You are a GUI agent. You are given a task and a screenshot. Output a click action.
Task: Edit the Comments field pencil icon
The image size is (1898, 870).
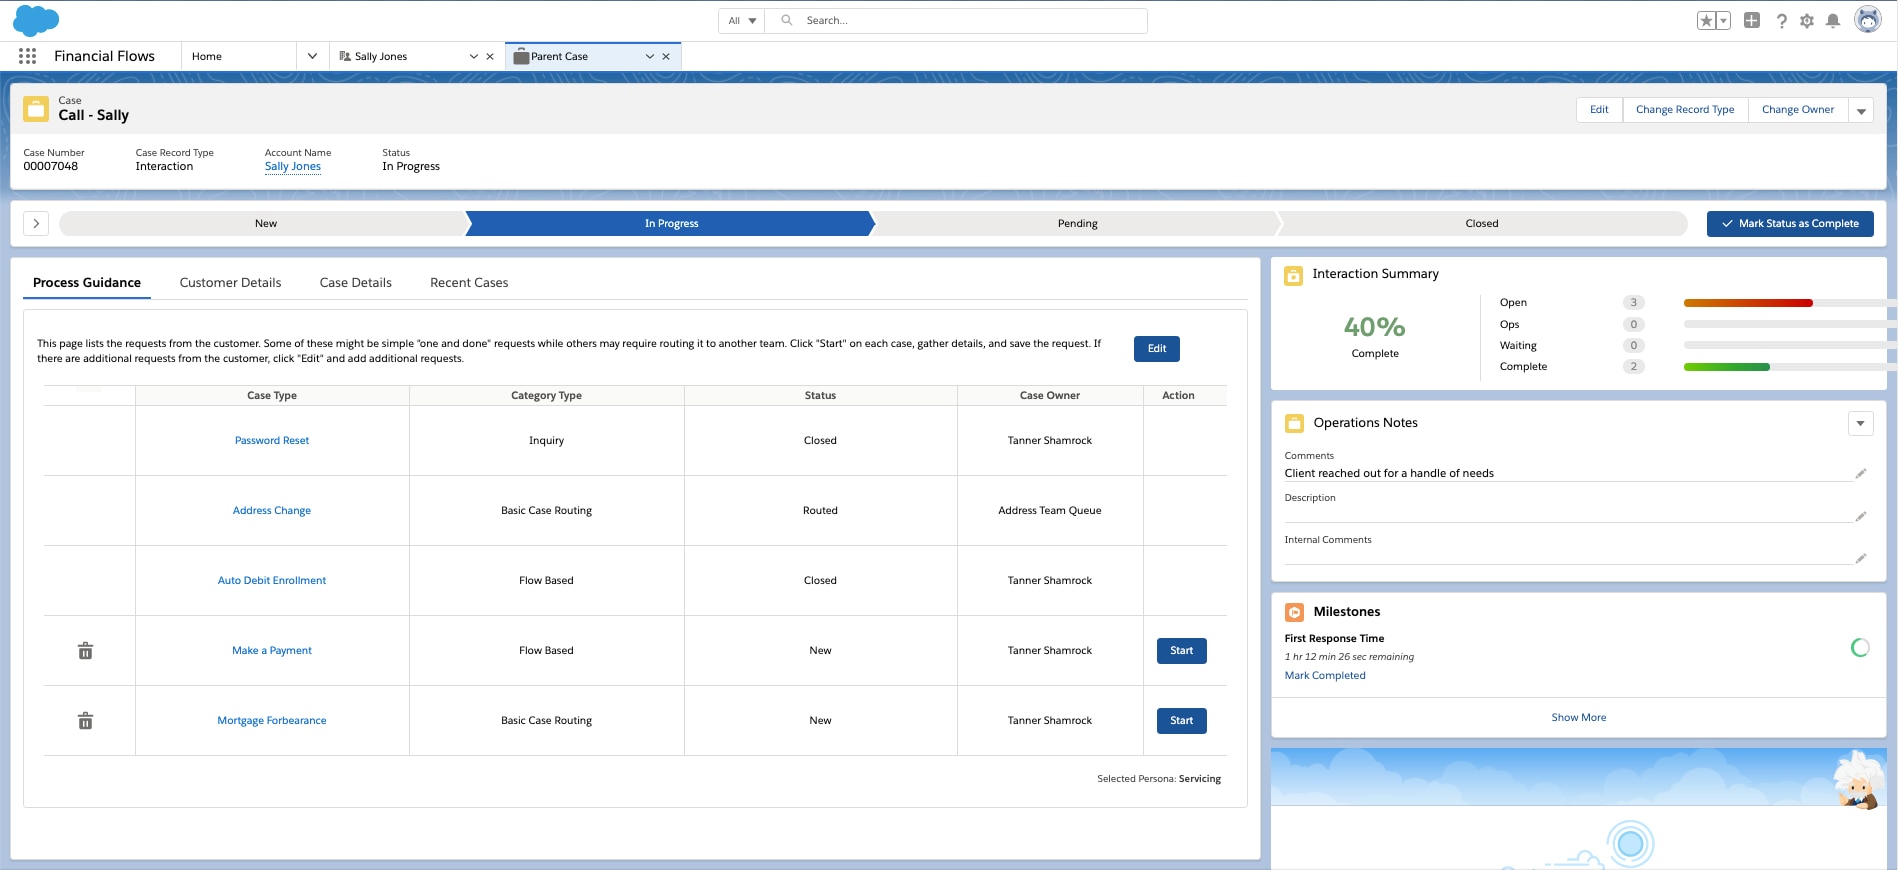(x=1861, y=474)
